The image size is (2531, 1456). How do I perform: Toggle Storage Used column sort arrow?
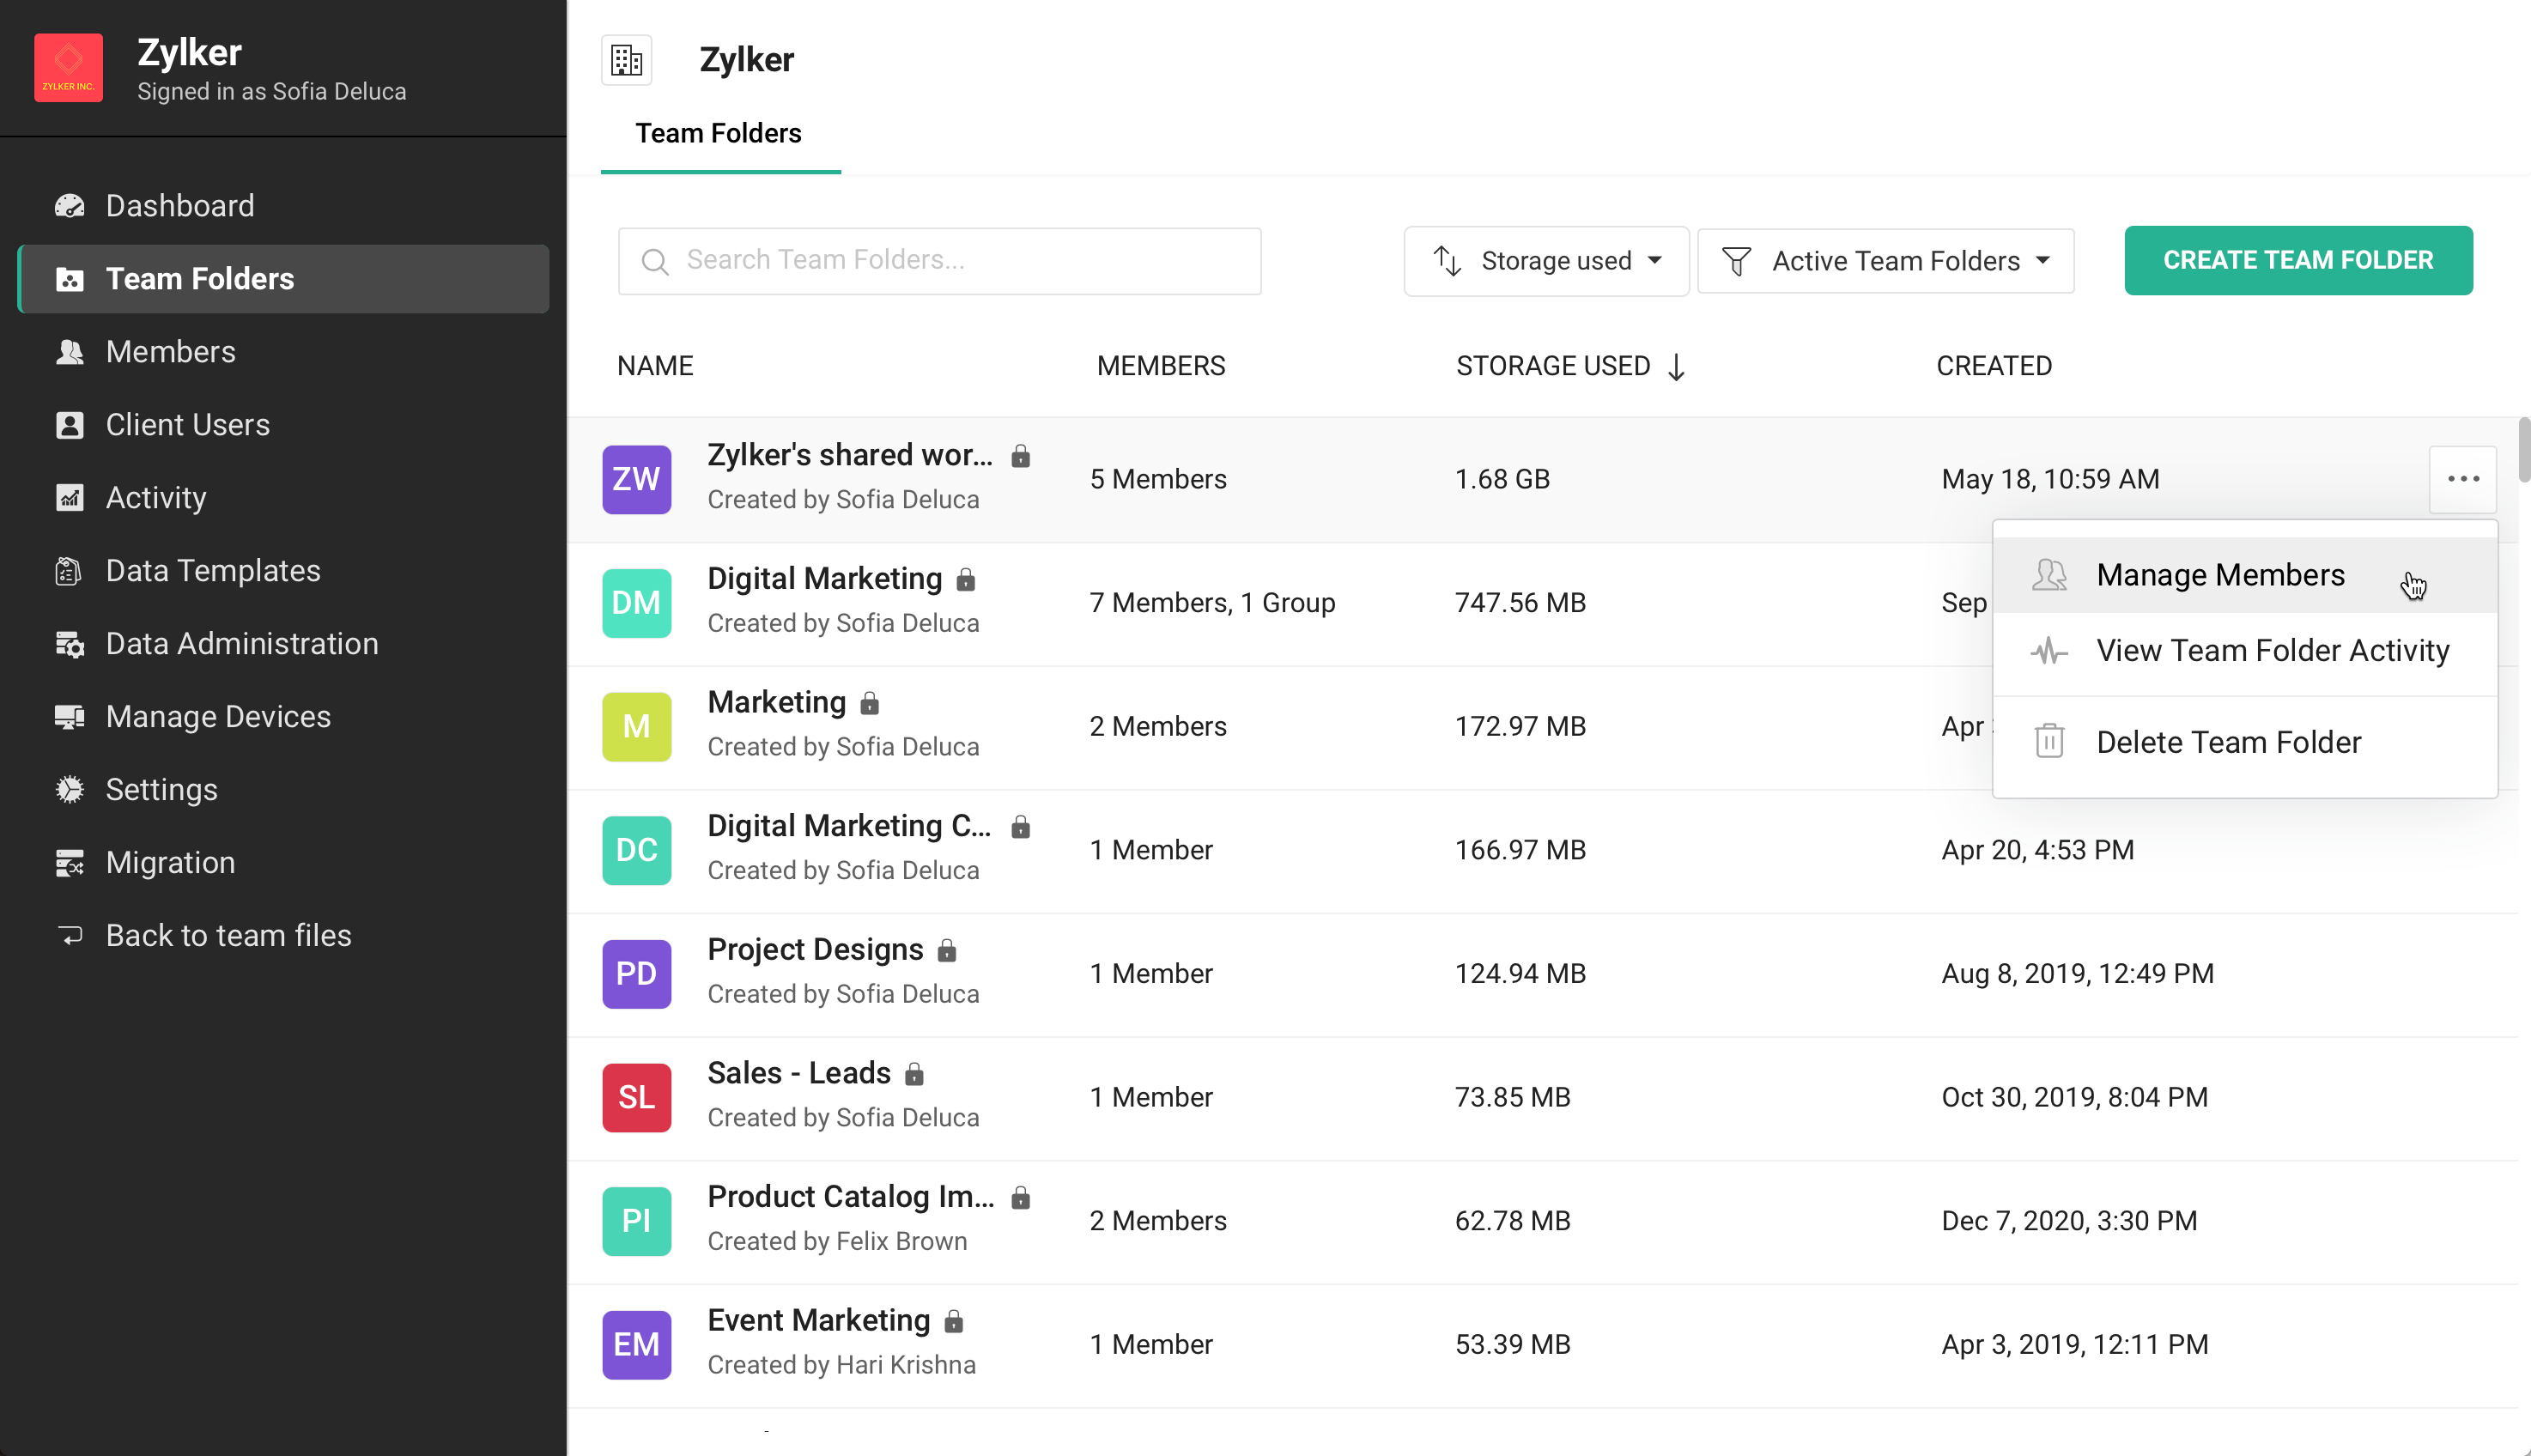pos(1677,367)
